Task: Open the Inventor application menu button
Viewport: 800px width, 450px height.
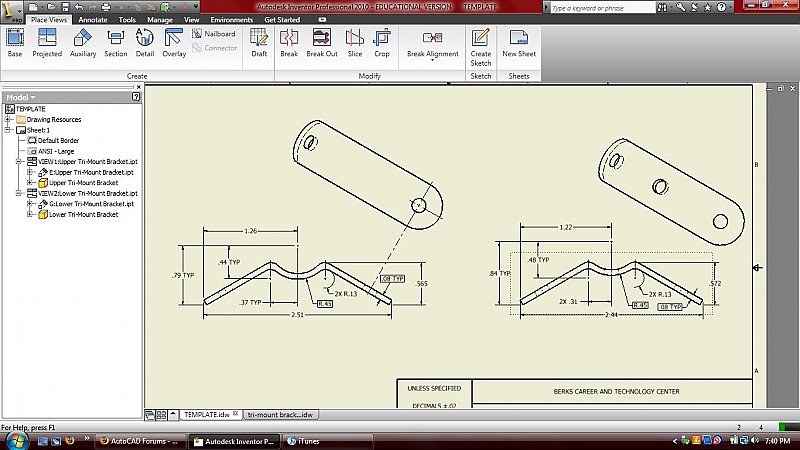Action: point(11,10)
